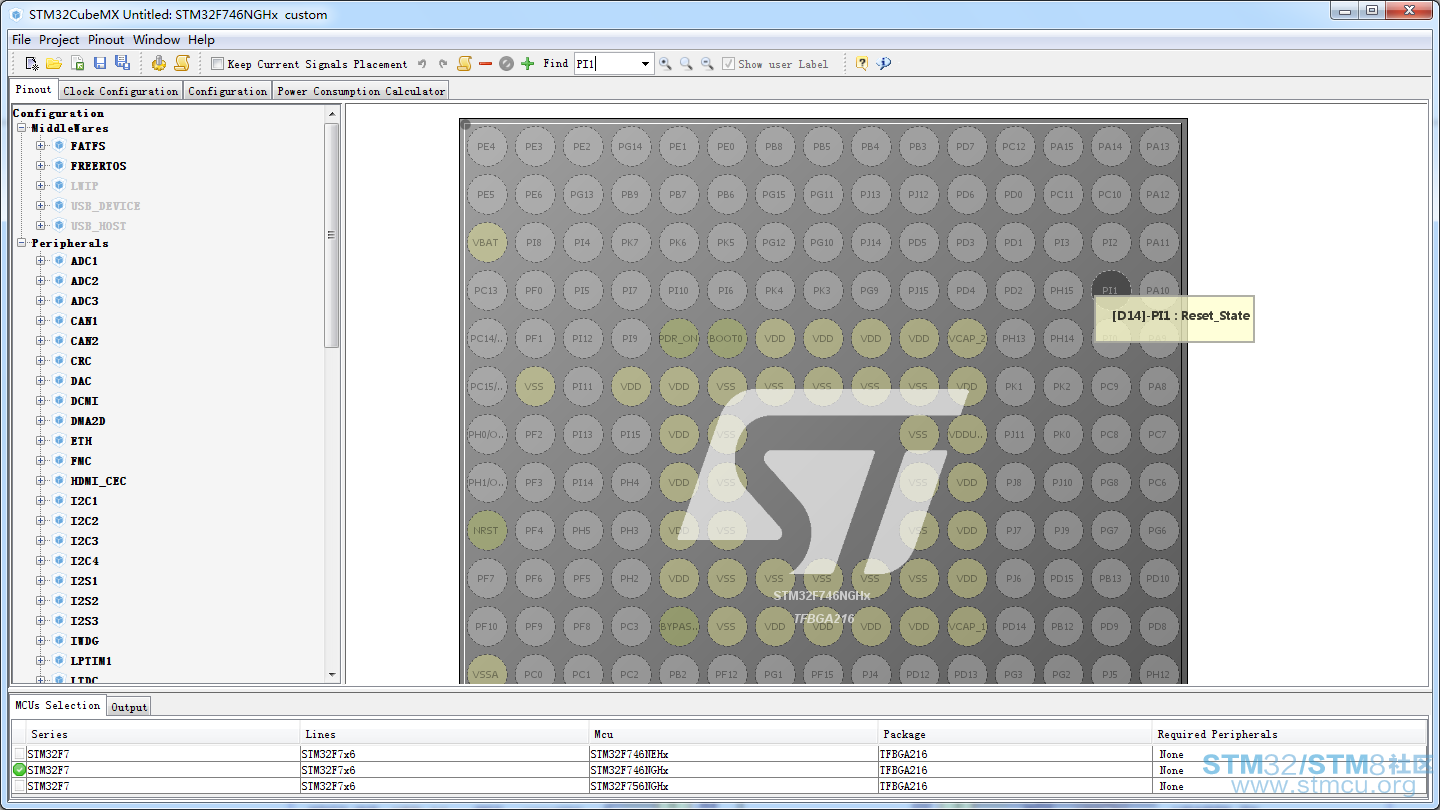
Task: Tick the checkbox on the STM32F756NGHx row
Action: tap(20, 786)
